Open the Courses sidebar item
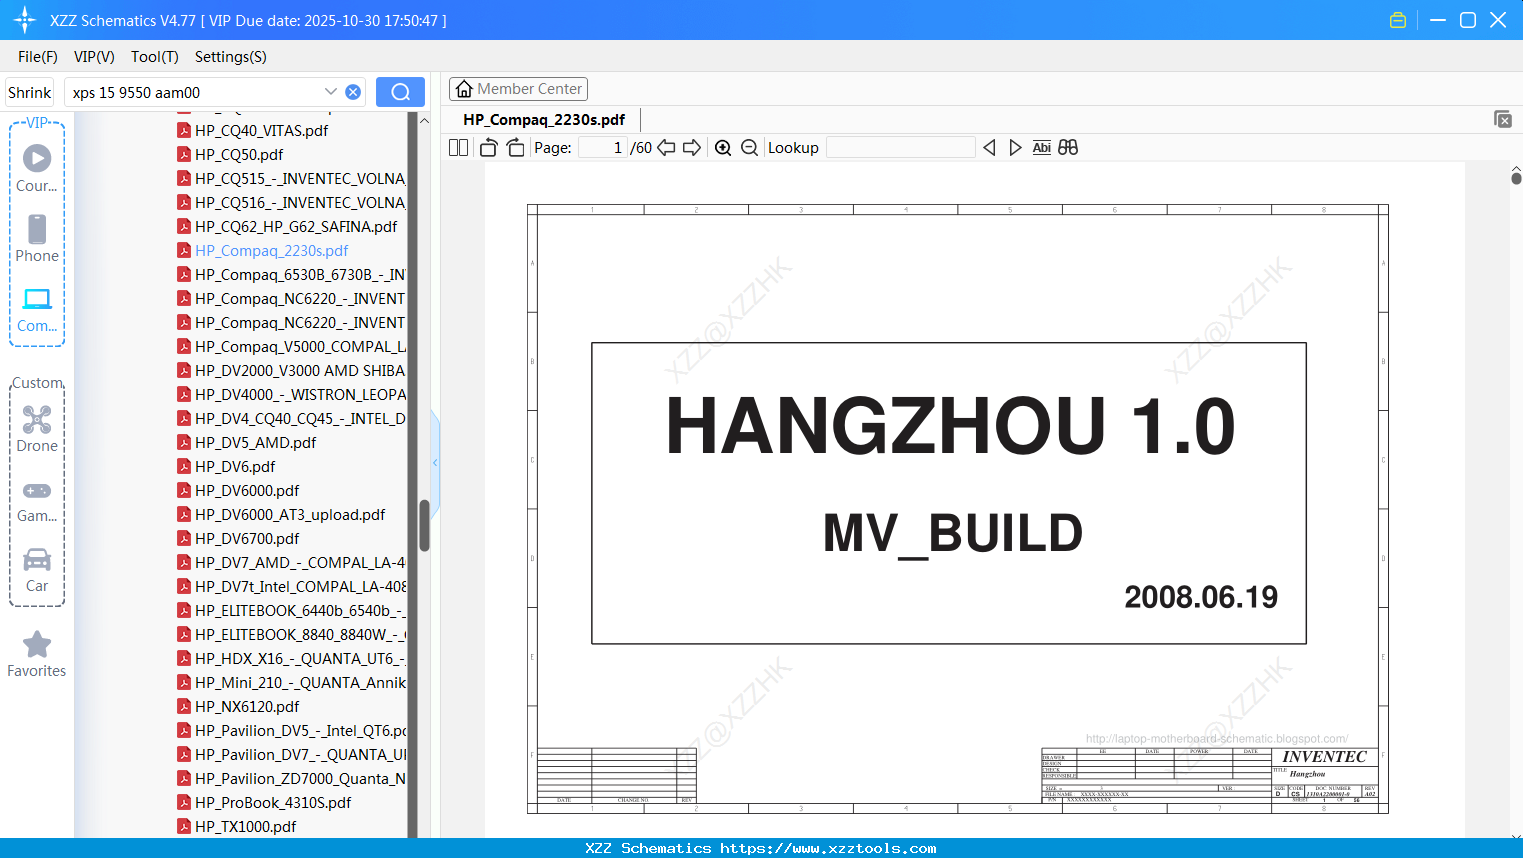Image resolution: width=1523 pixels, height=858 pixels. (37, 168)
